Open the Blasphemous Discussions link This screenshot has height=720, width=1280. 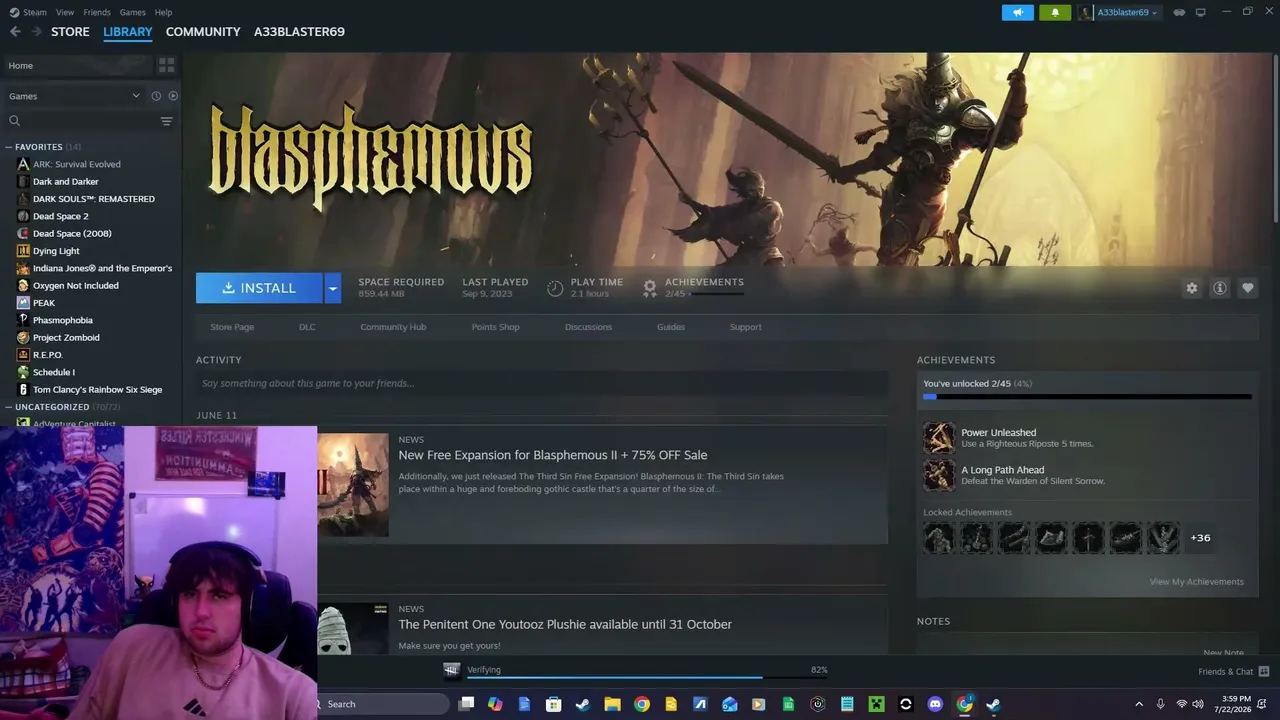click(588, 327)
